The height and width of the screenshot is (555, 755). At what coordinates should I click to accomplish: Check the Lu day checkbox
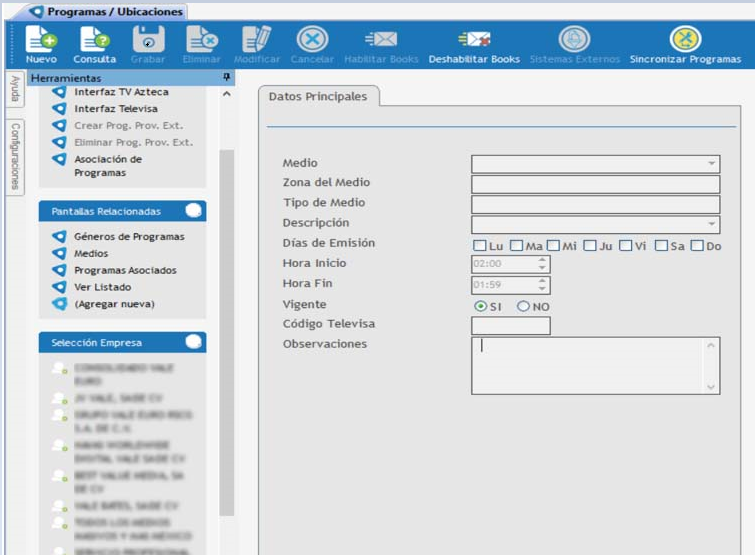coord(480,246)
